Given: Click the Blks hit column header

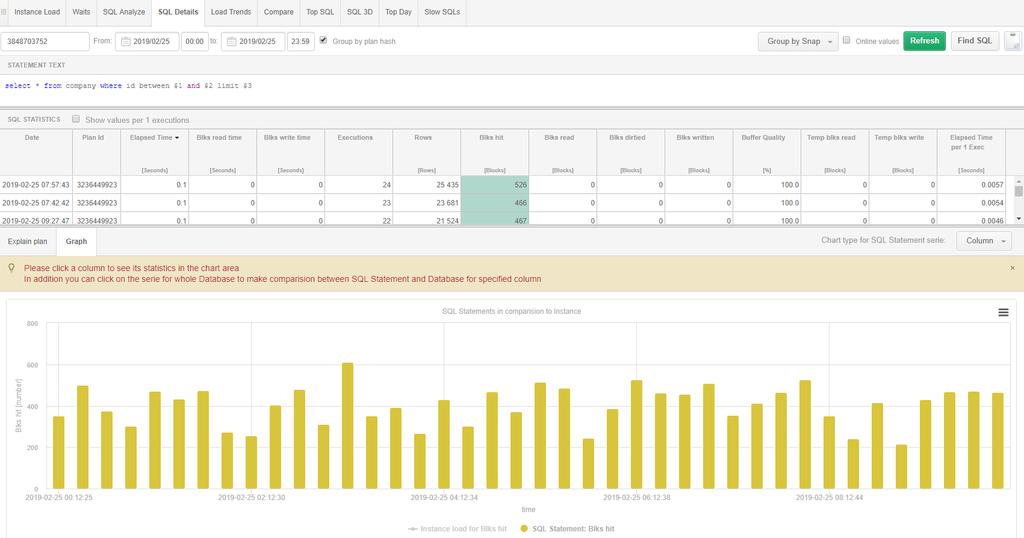Looking at the screenshot, I should point(494,153).
